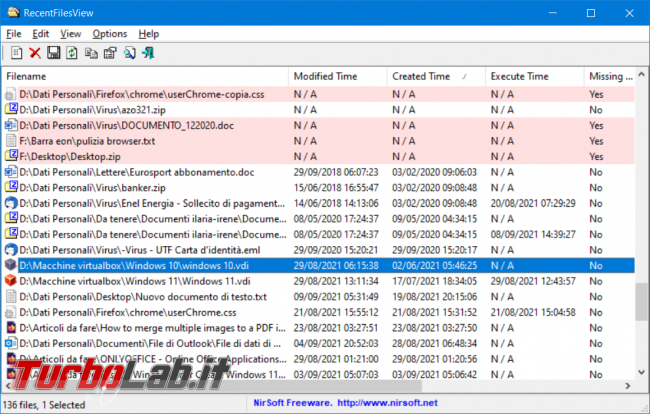This screenshot has height=414, width=650.
Task: Click the RecentFilesView title bar app icon
Action: 13,12
